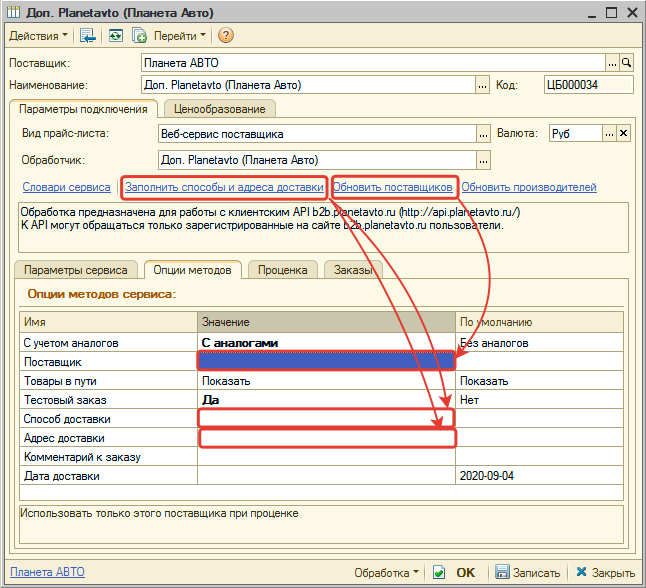Click the Адрес доставки value cell
Image resolution: width=646 pixels, height=588 pixels.
click(328, 438)
